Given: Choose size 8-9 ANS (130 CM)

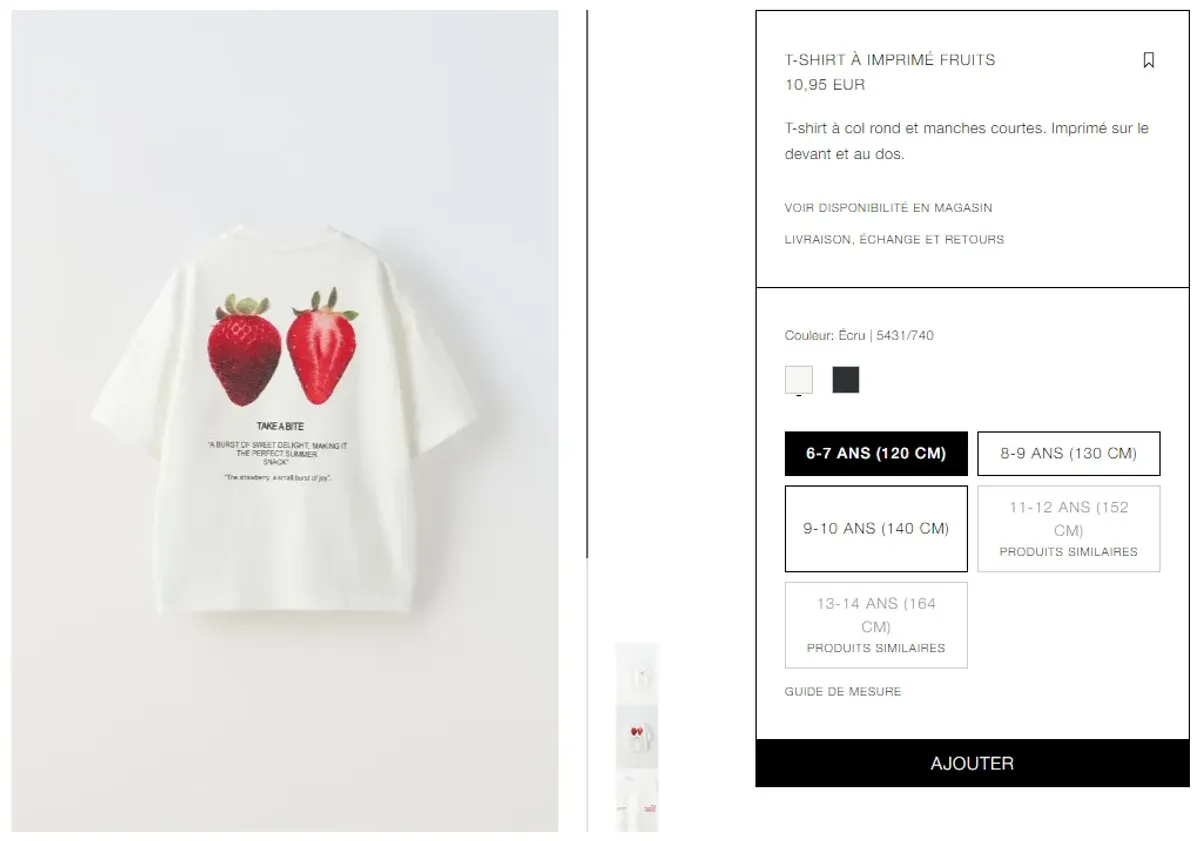Looking at the screenshot, I should tap(1069, 454).
